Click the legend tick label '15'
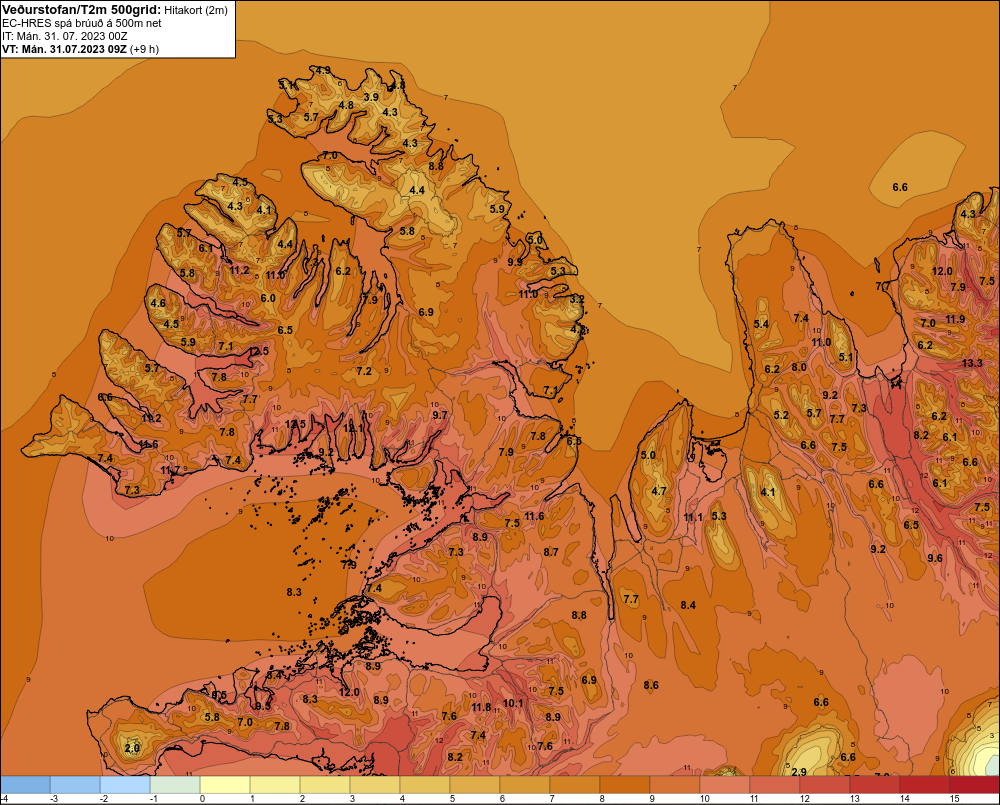The image size is (1000, 805). [x=955, y=799]
